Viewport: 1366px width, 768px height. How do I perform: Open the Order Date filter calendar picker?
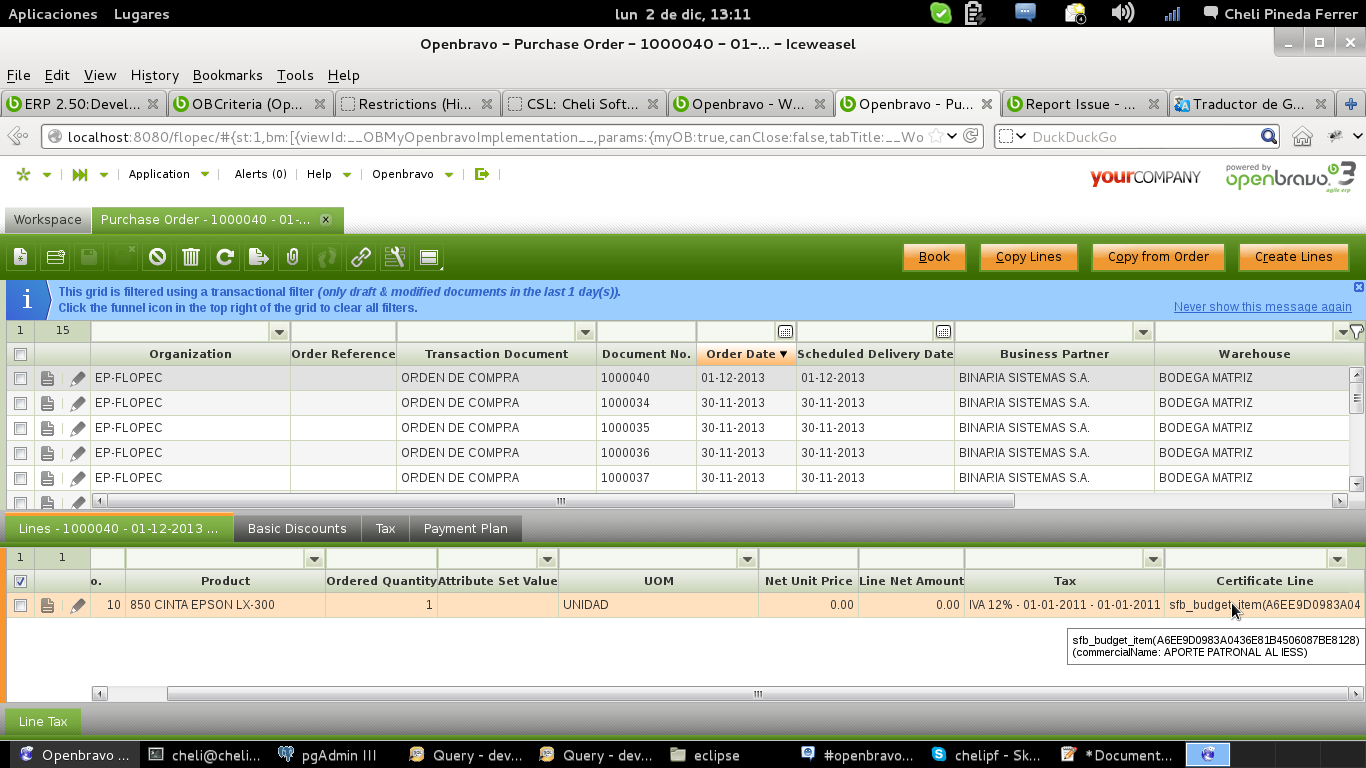point(785,332)
